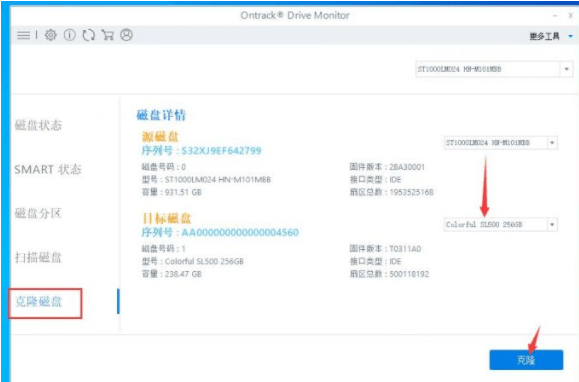The width and height of the screenshot is (579, 382).
Task: Switch to the SMART 状态 tab
Action: 48,169
